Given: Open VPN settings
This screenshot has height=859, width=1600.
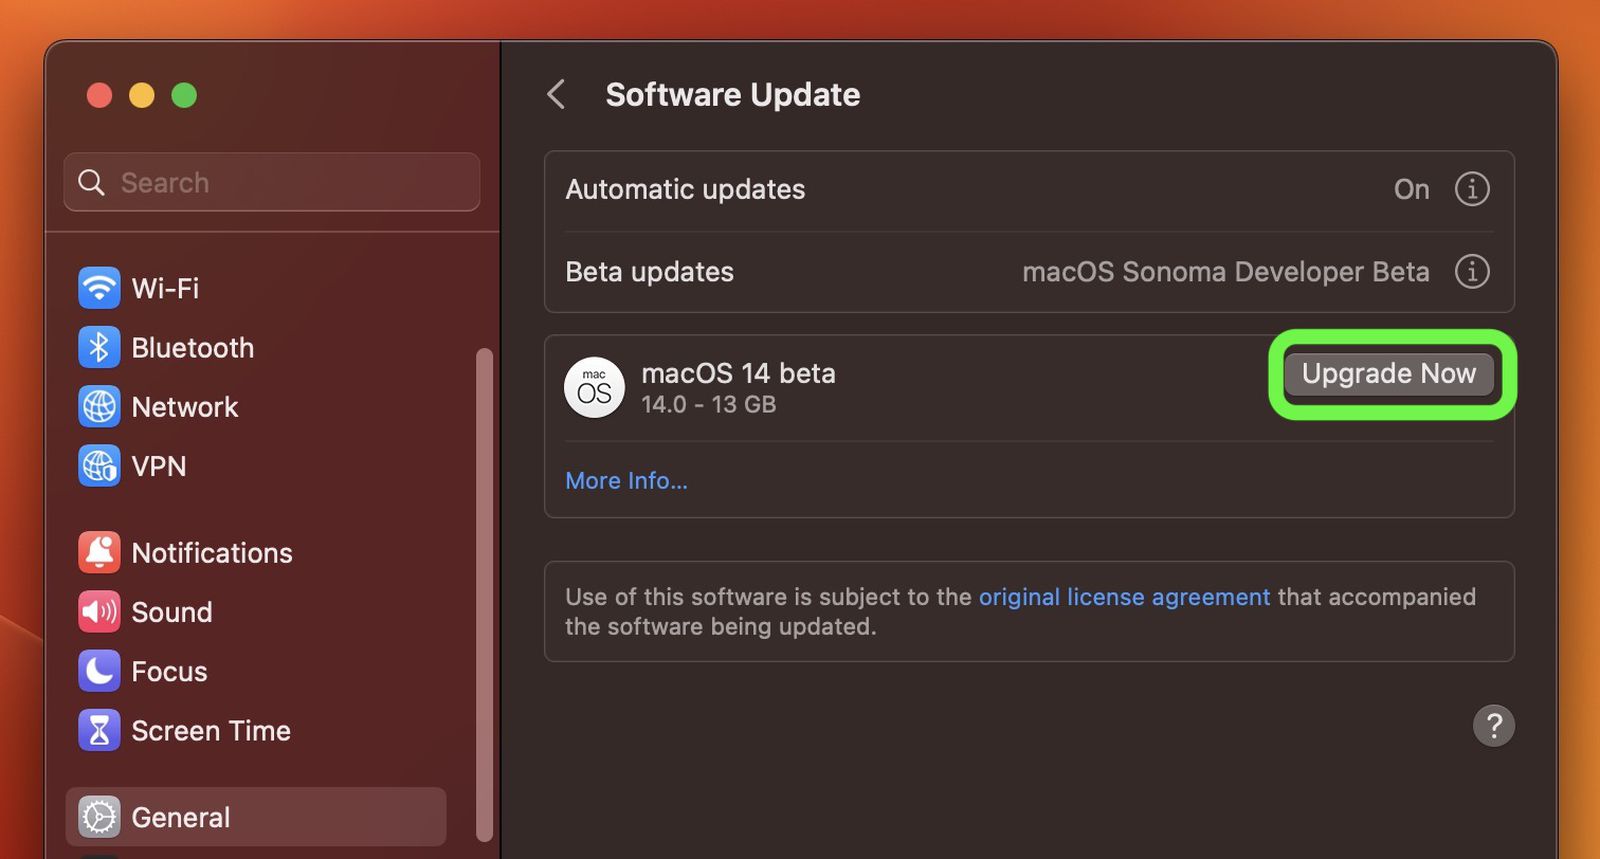Looking at the screenshot, I should [x=99, y=466].
